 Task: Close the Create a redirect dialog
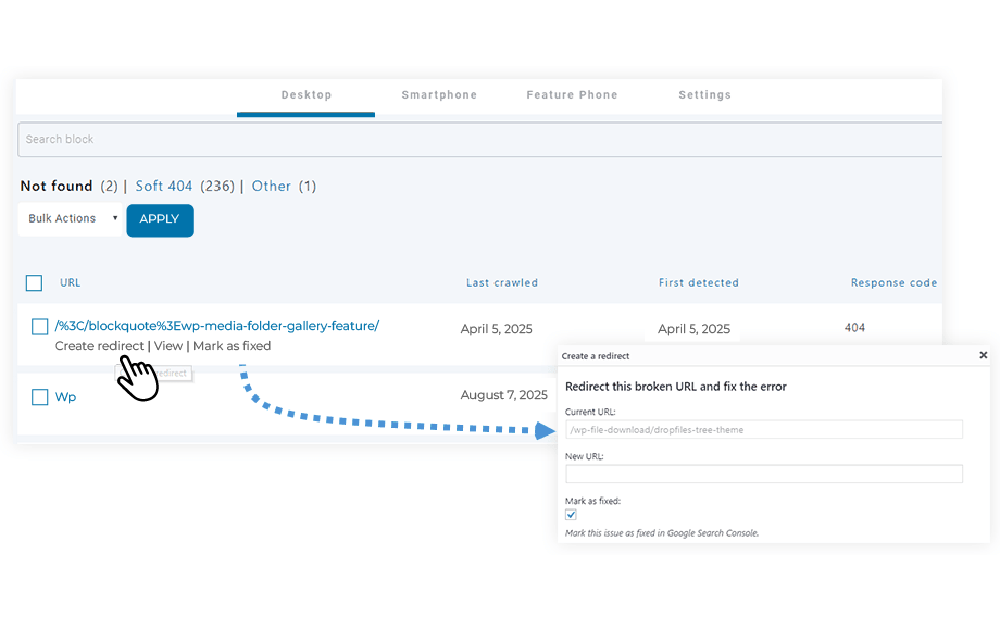point(983,355)
